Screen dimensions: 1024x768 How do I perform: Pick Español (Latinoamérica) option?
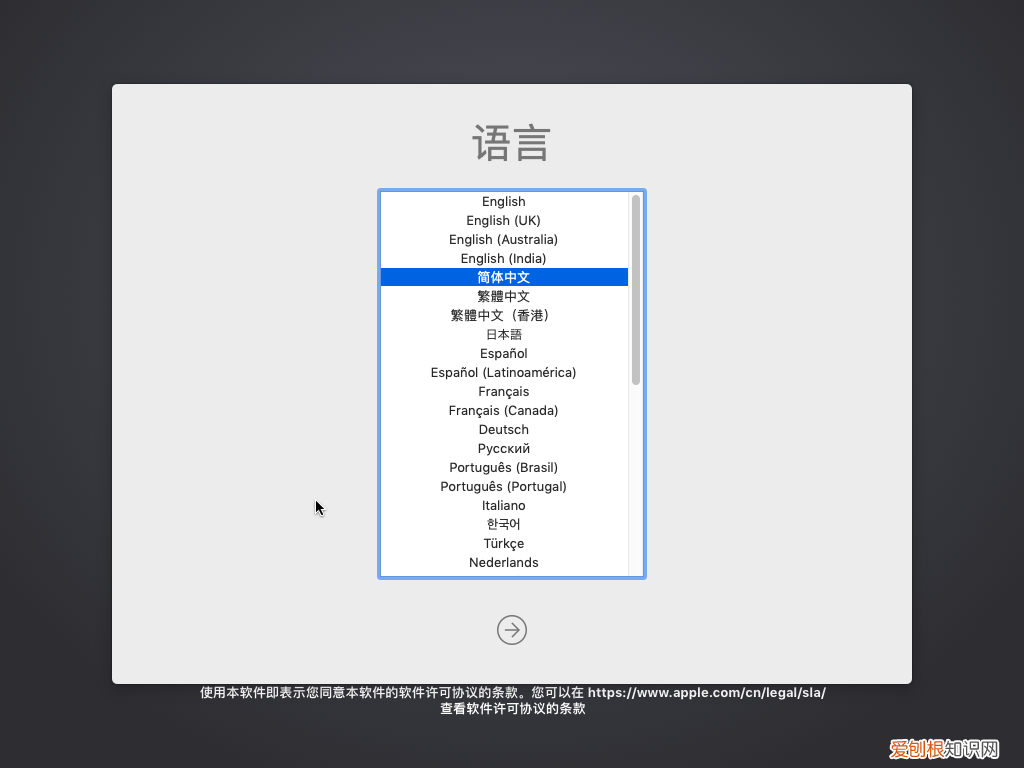pos(504,373)
